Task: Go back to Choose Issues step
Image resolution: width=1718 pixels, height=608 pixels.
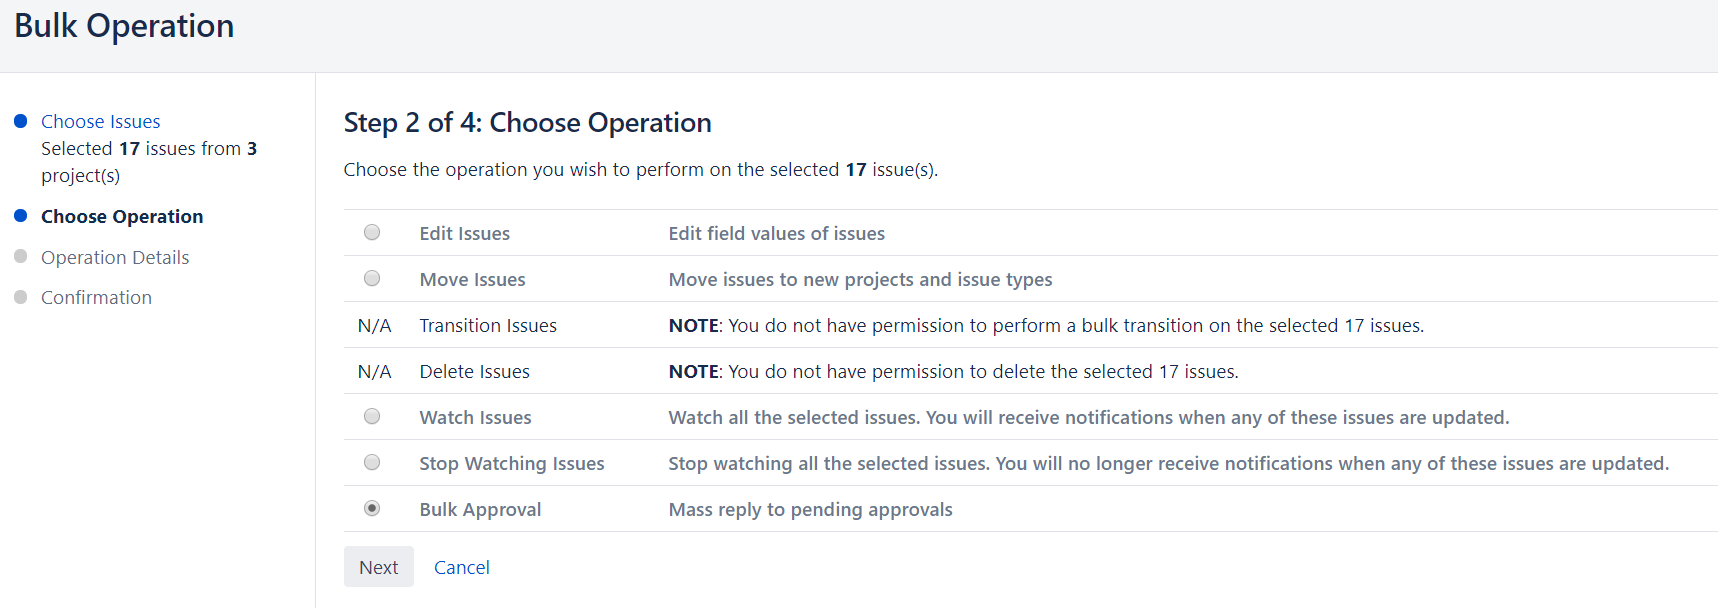Action: click(100, 121)
